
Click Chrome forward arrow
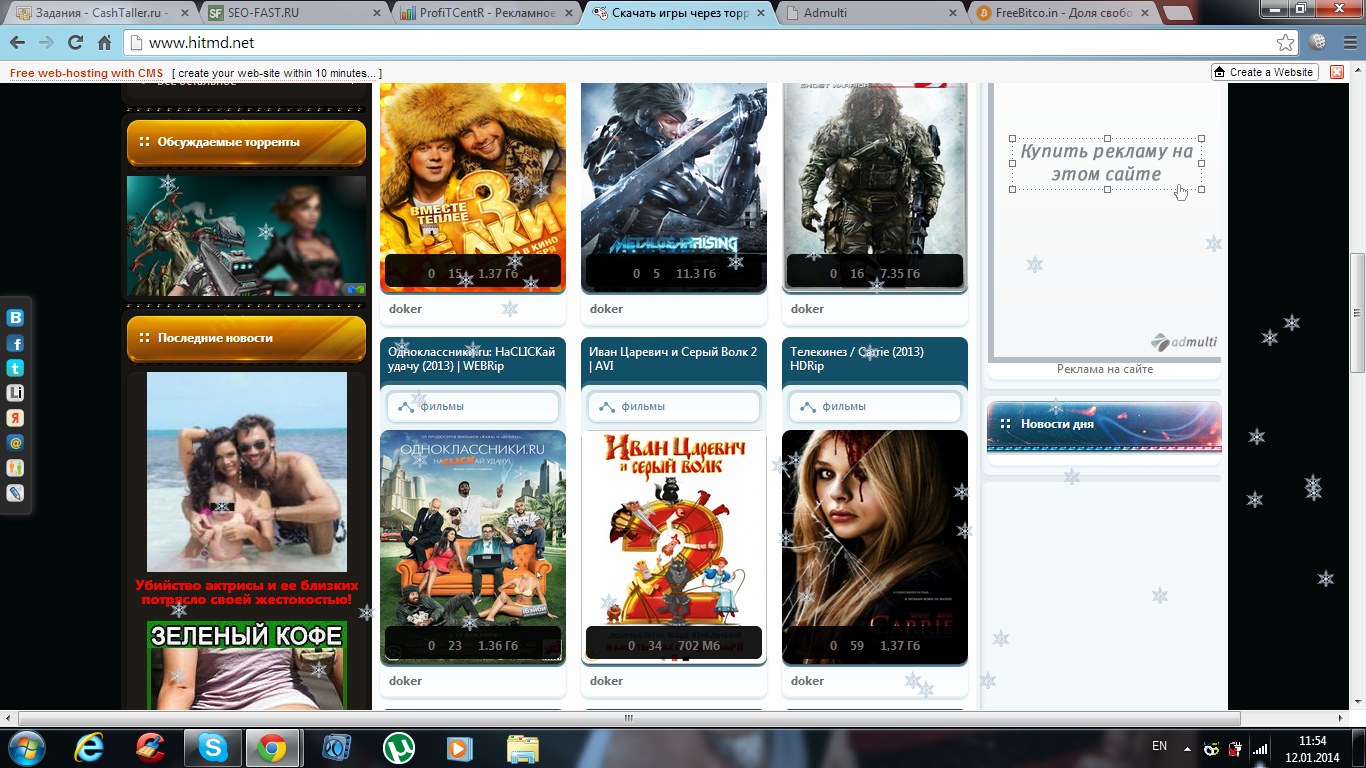[46, 43]
